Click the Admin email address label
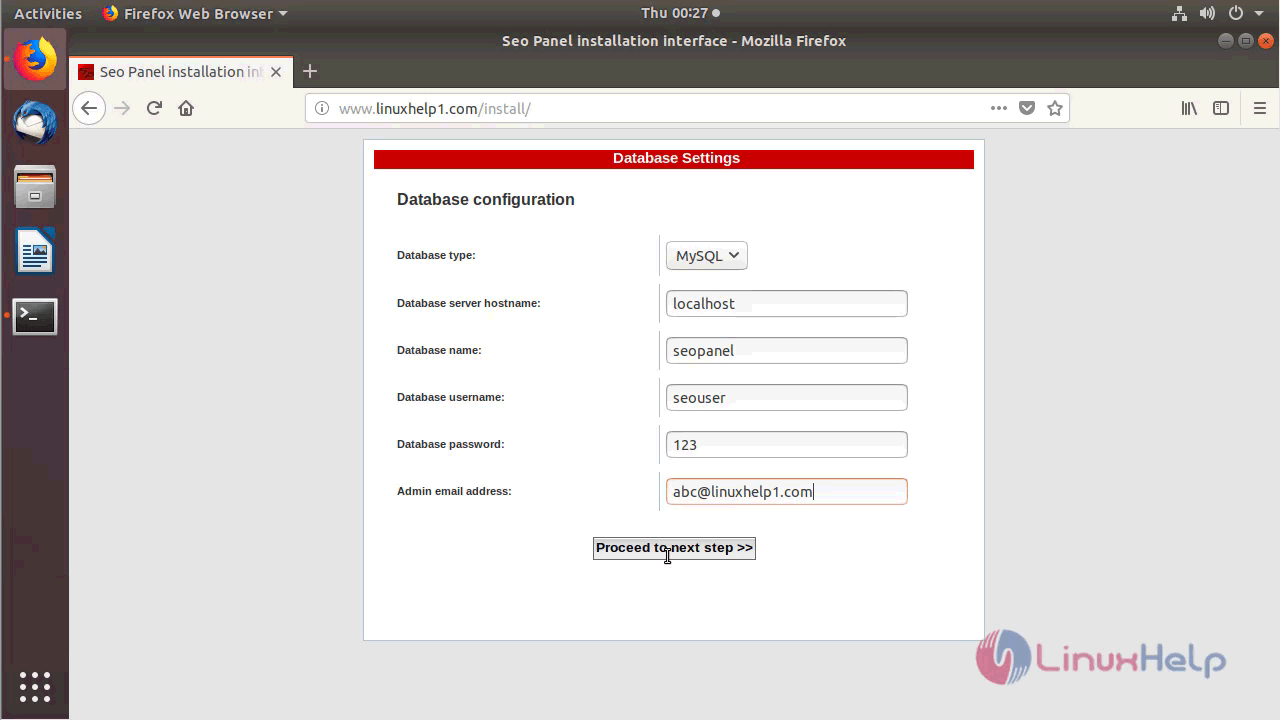1280x720 pixels. coord(454,491)
